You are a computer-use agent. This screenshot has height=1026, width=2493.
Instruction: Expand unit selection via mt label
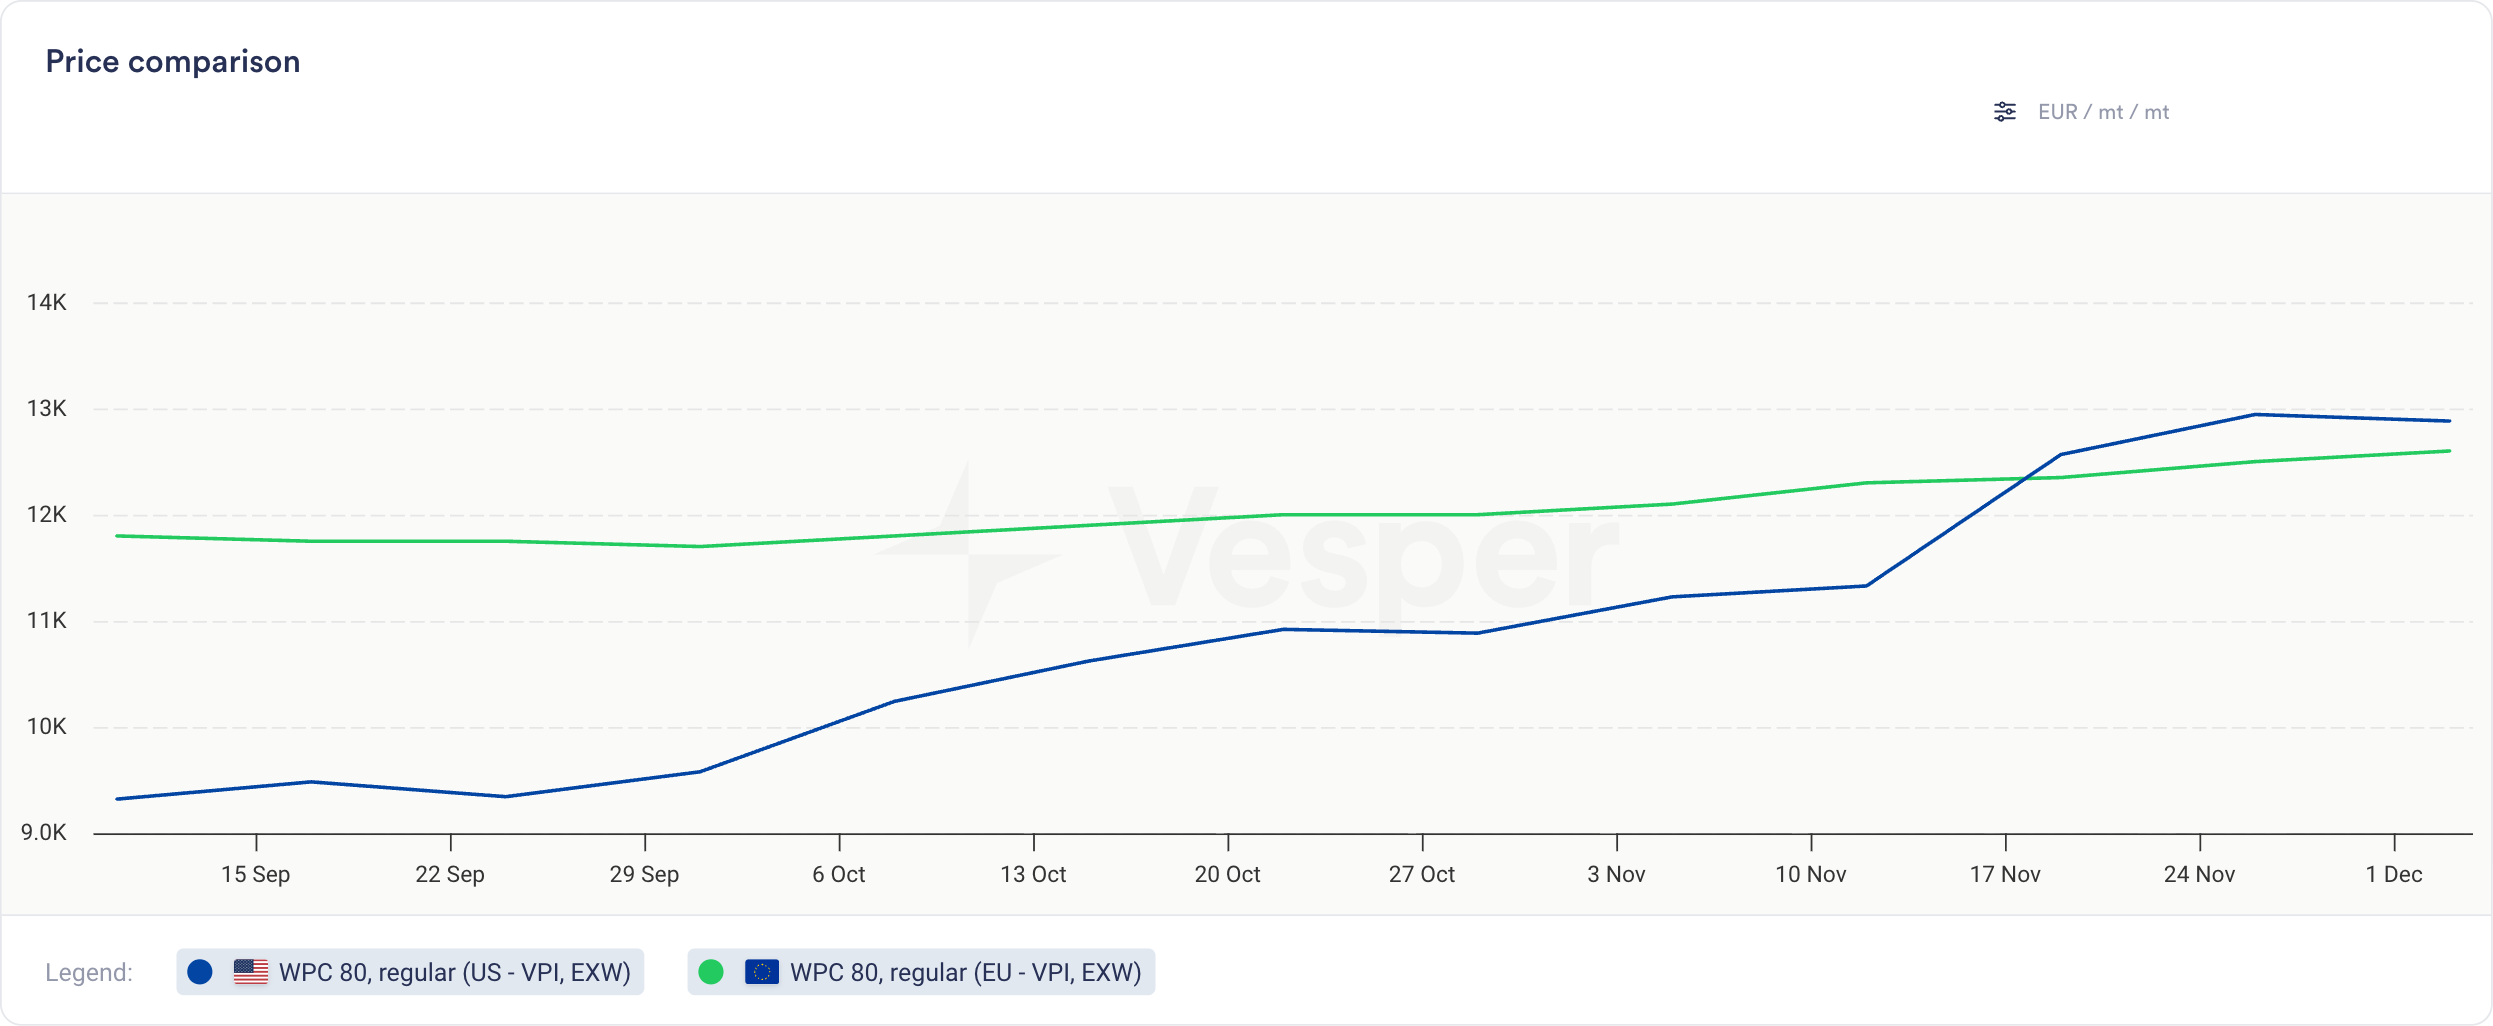[2113, 111]
